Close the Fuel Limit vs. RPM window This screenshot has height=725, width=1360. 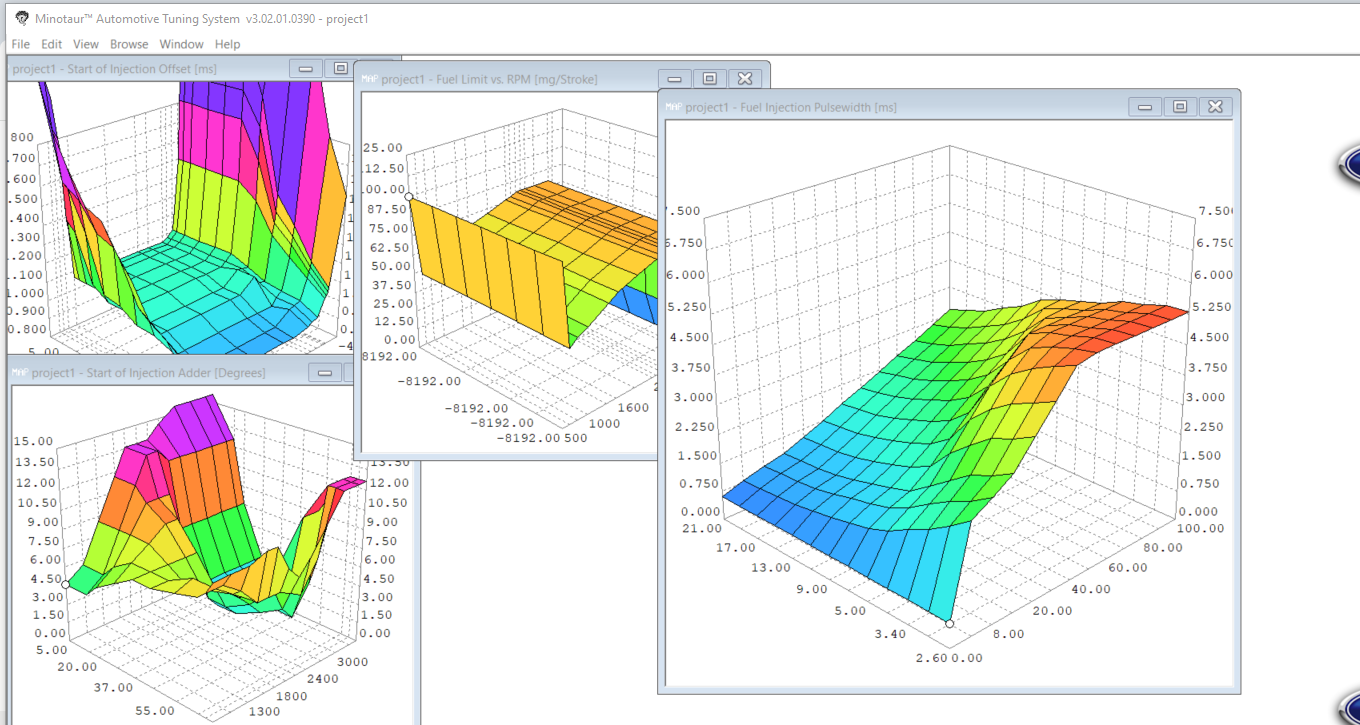click(743, 79)
